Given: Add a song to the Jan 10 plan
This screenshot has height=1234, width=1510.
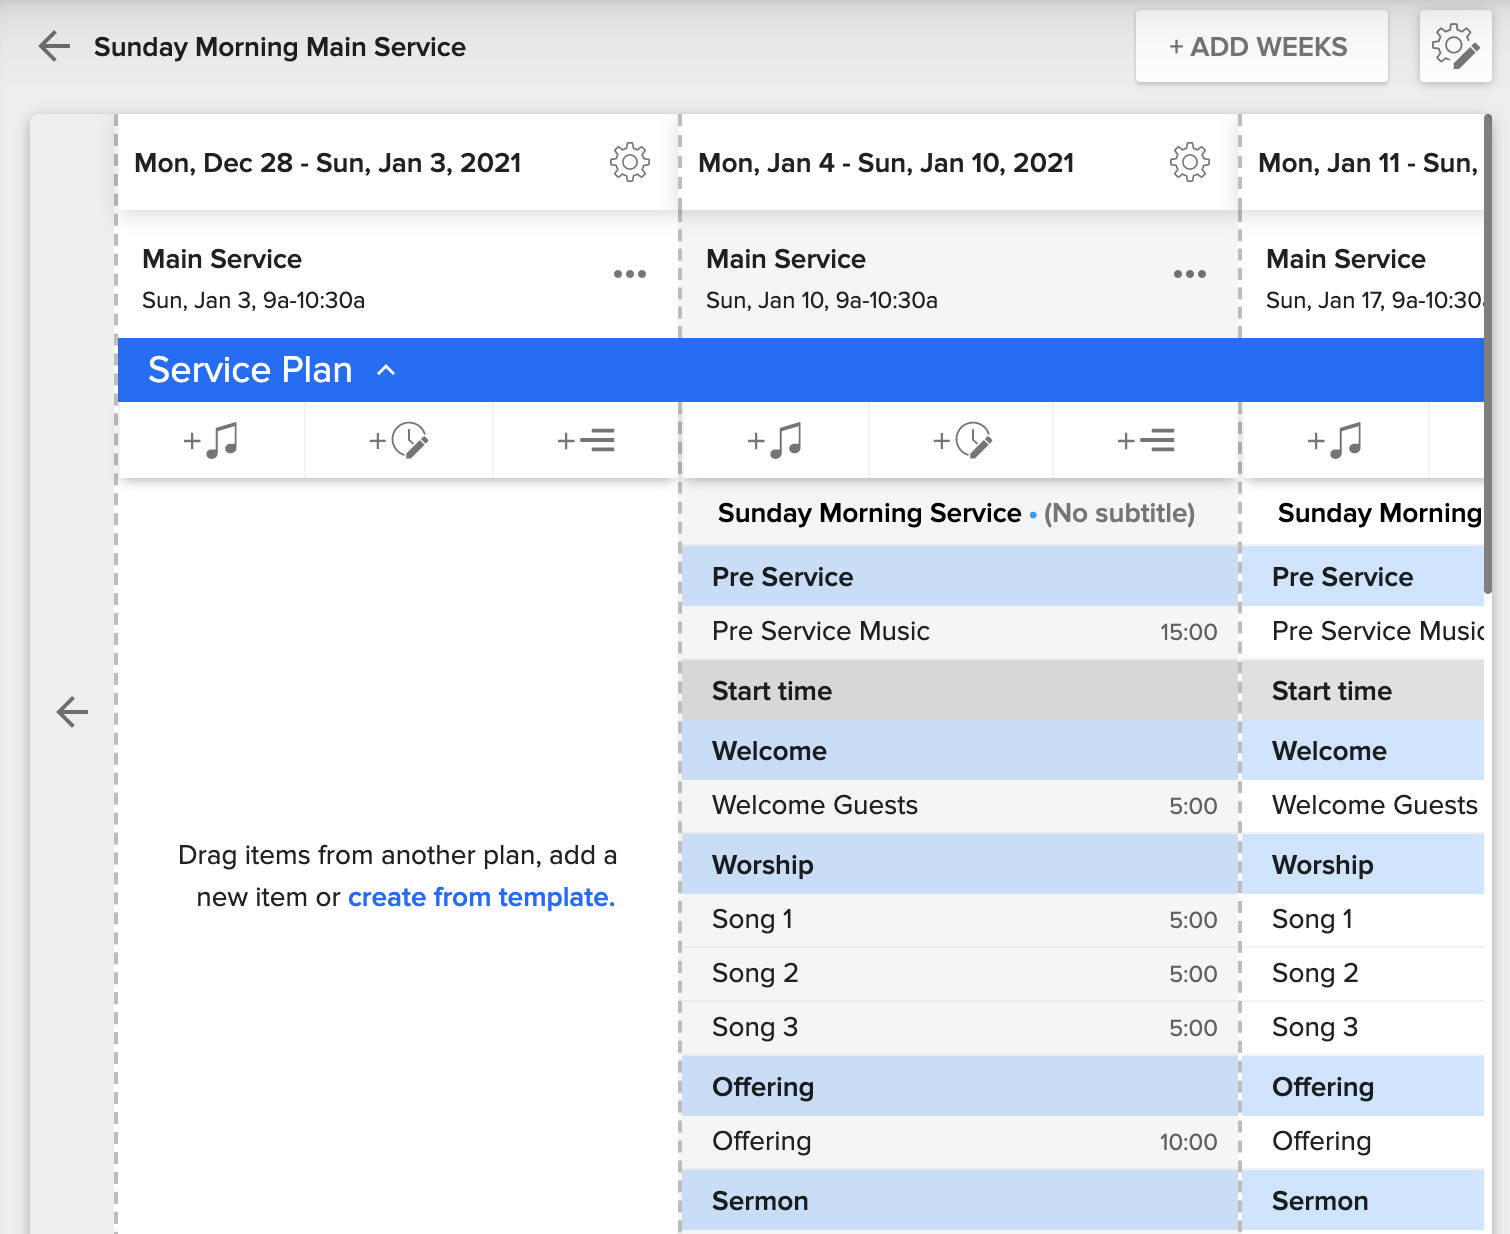Looking at the screenshot, I should (x=775, y=440).
